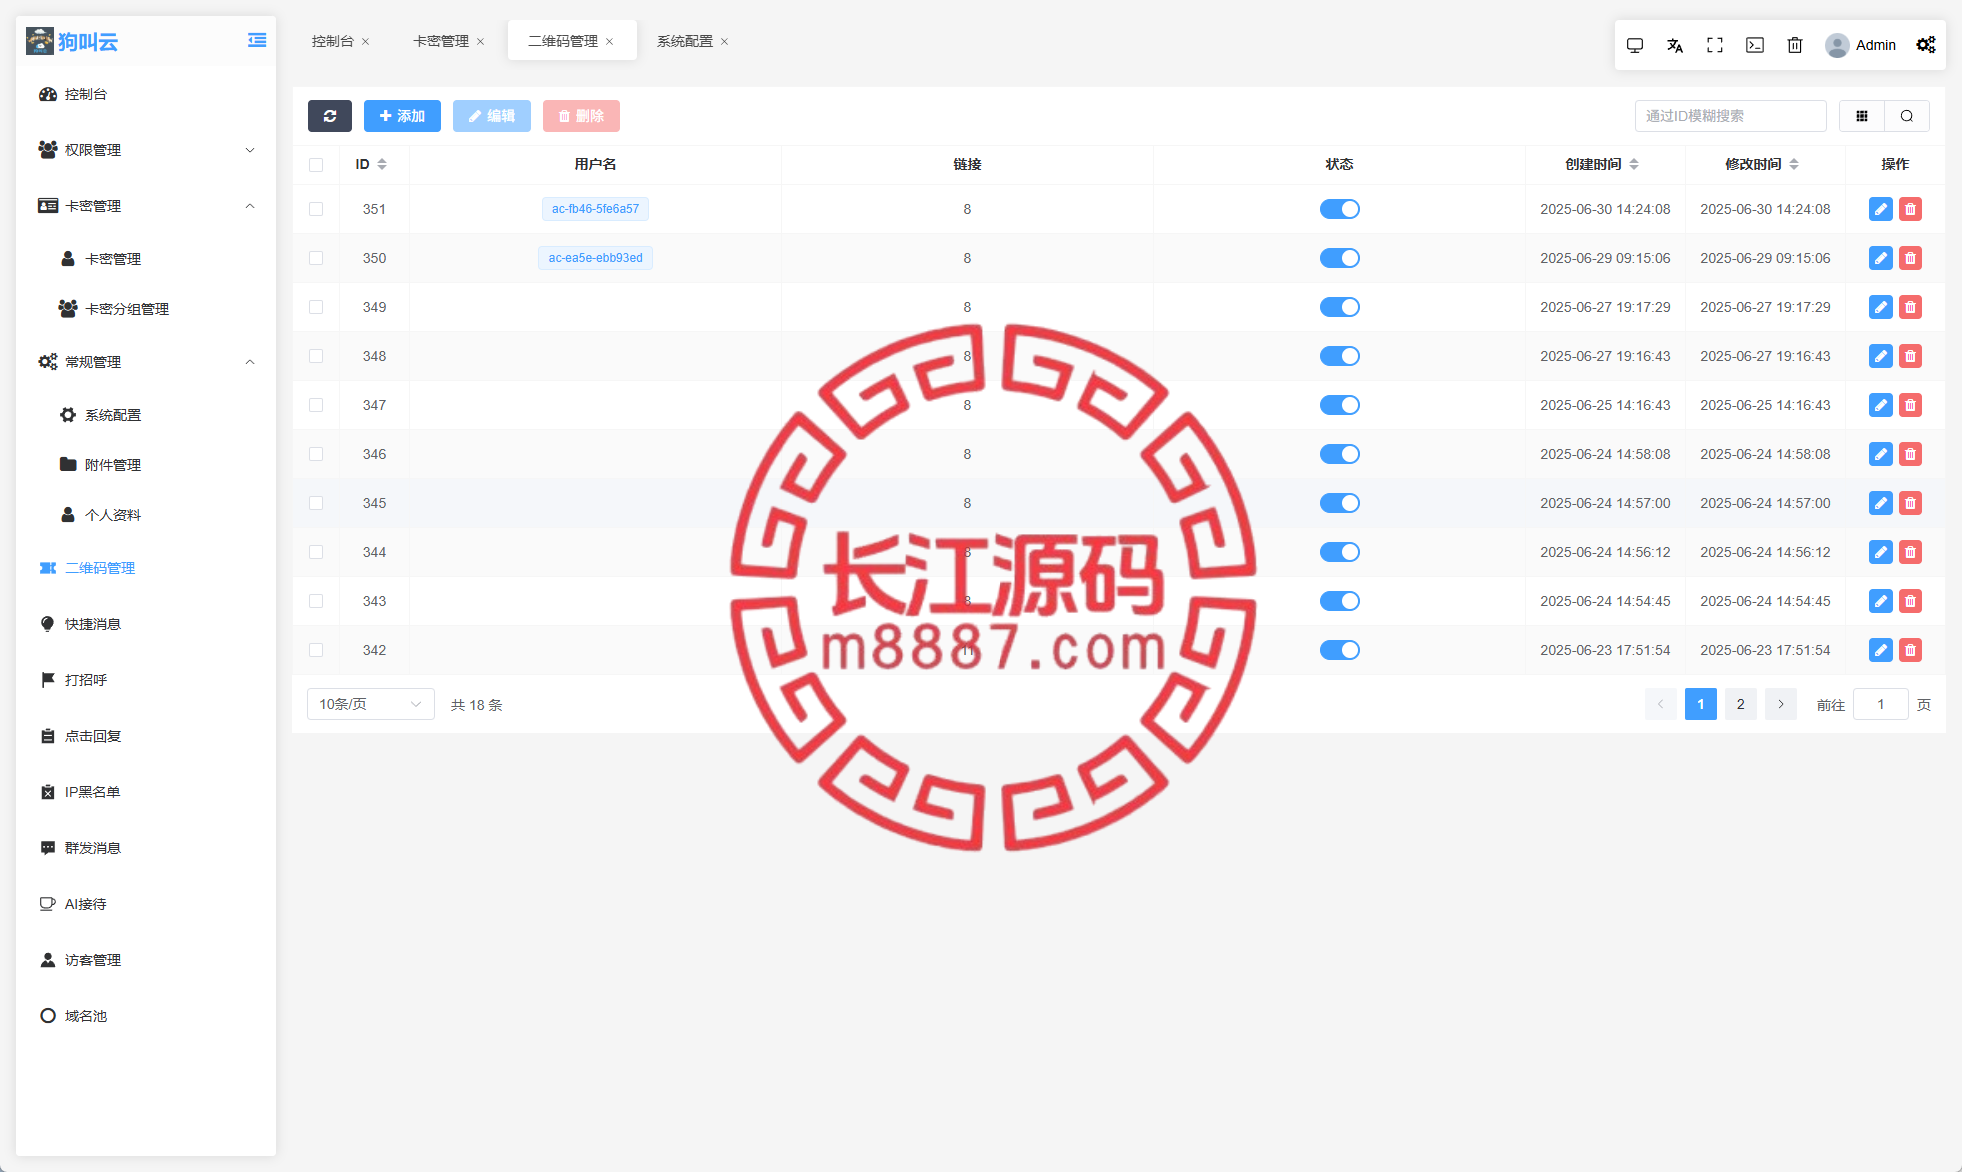
Task: Edit row 348 with pencil icon
Action: [1881, 356]
